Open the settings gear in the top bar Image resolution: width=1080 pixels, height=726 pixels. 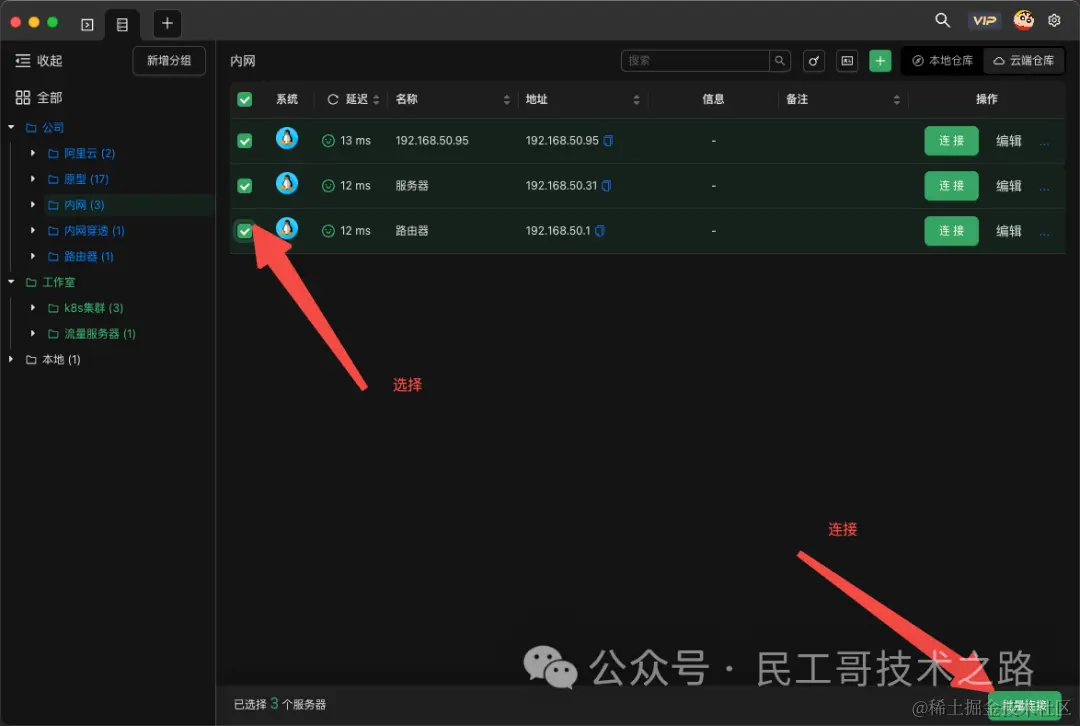click(x=1054, y=19)
